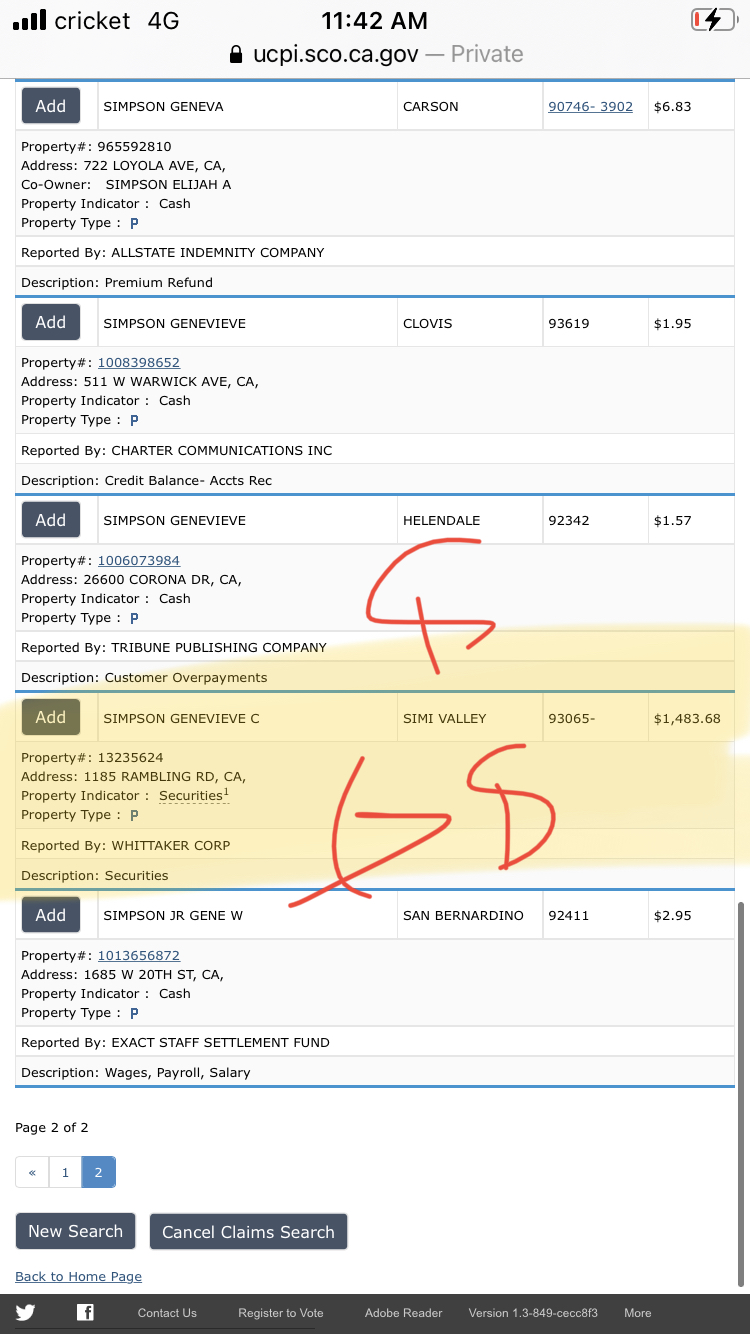Select zip code 92411
This screenshot has width=750, height=1334.
point(570,915)
